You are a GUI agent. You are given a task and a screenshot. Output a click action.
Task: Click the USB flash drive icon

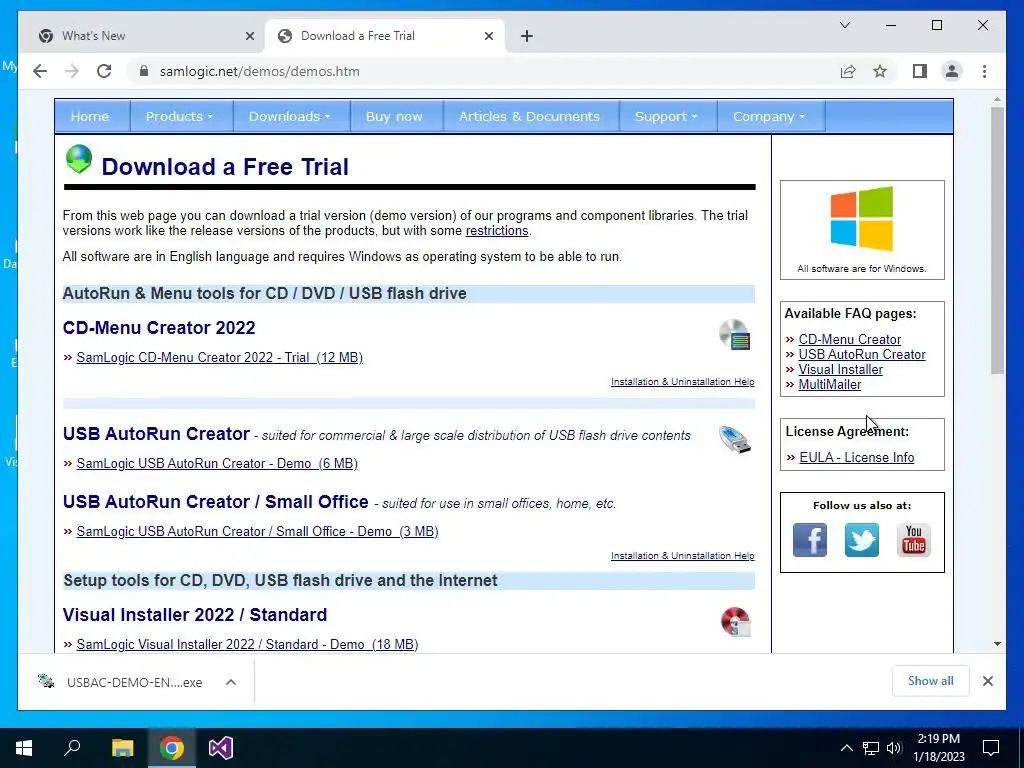(735, 439)
